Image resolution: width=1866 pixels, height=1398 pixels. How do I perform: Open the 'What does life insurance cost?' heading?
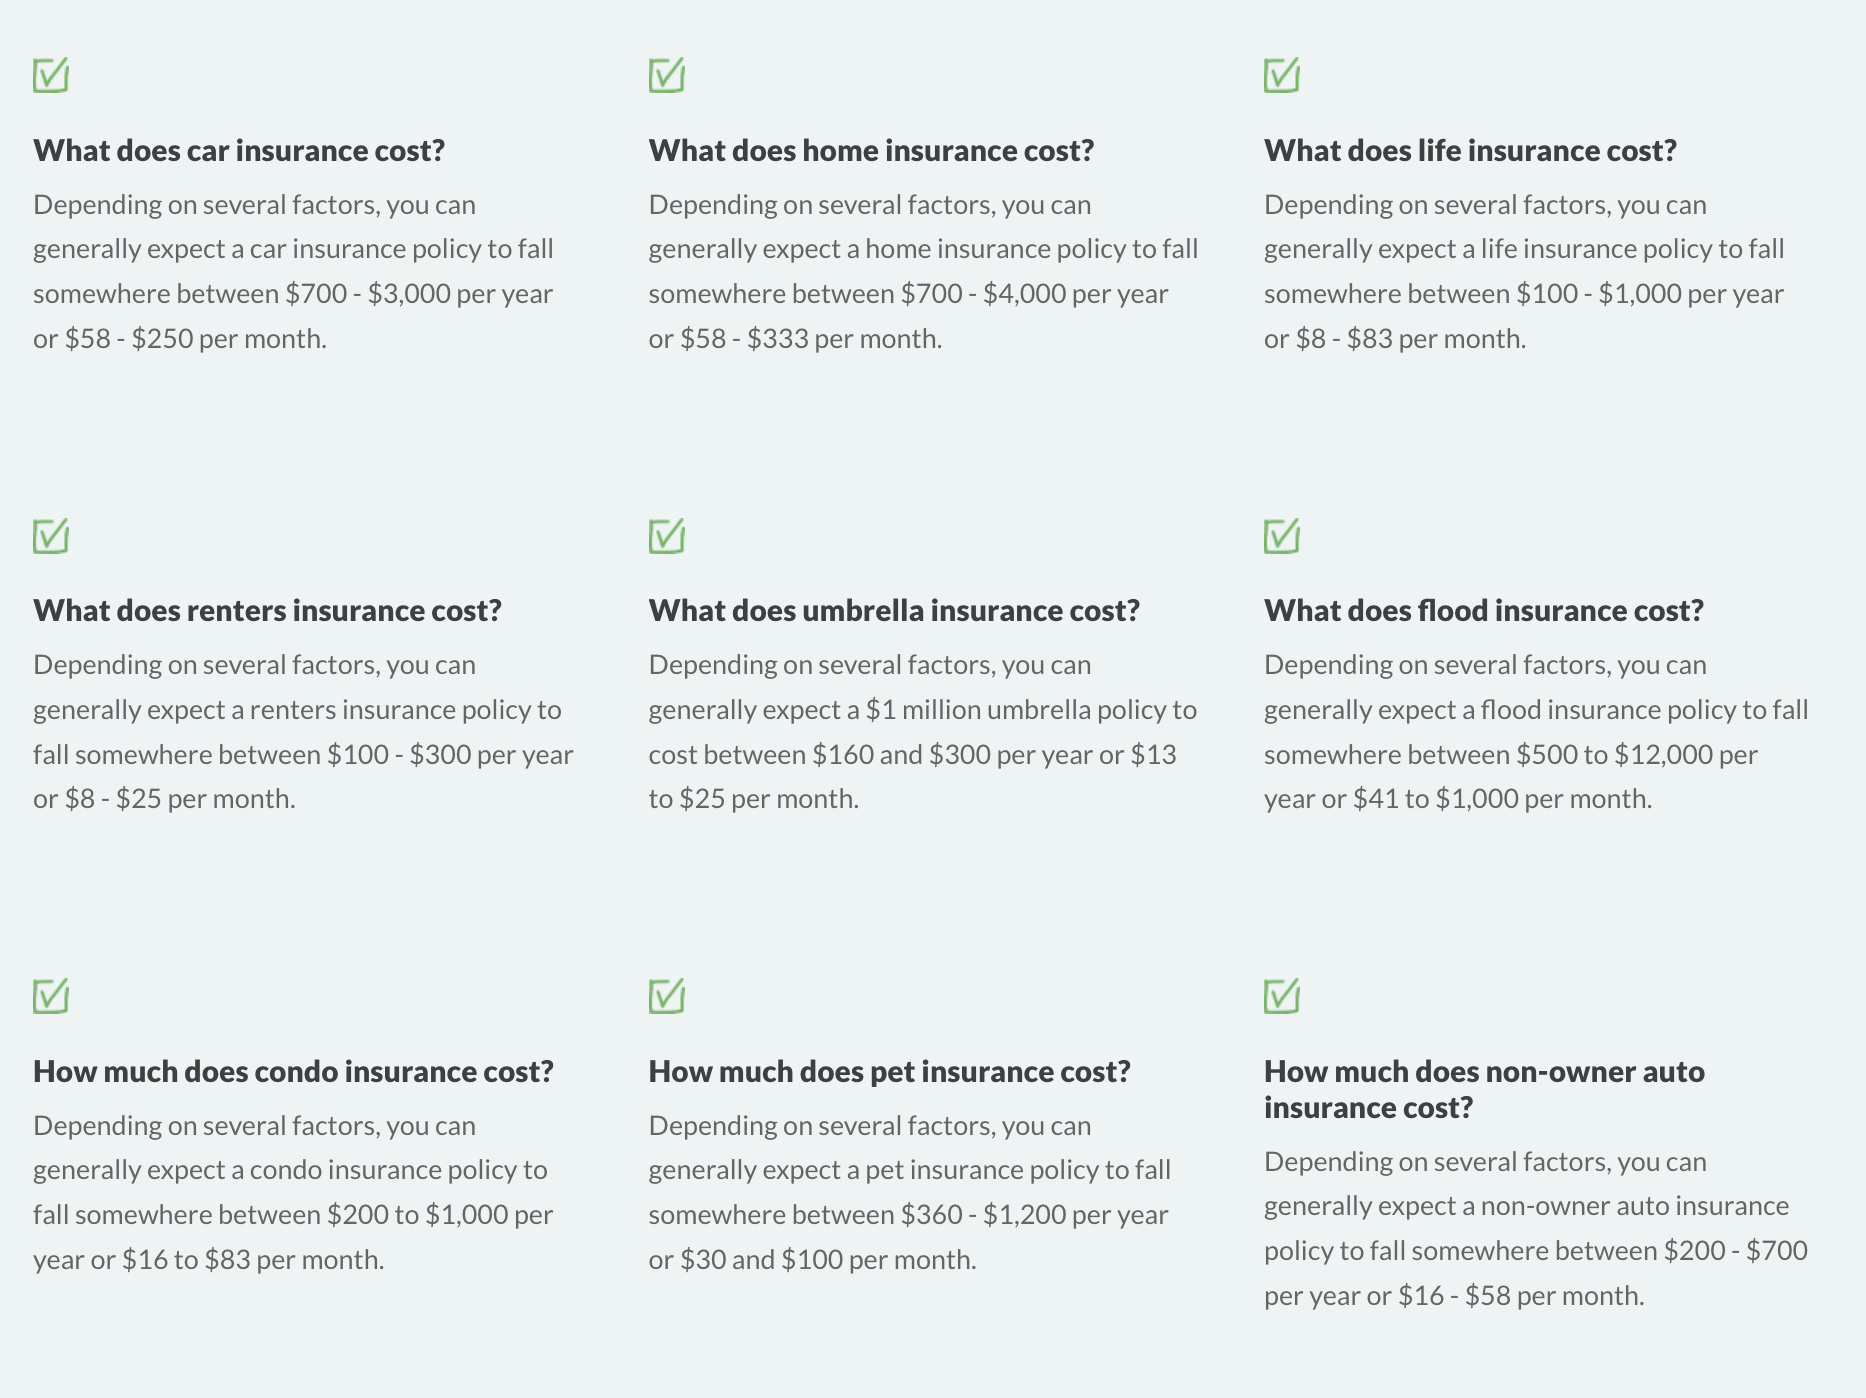pyautogui.click(x=1470, y=150)
